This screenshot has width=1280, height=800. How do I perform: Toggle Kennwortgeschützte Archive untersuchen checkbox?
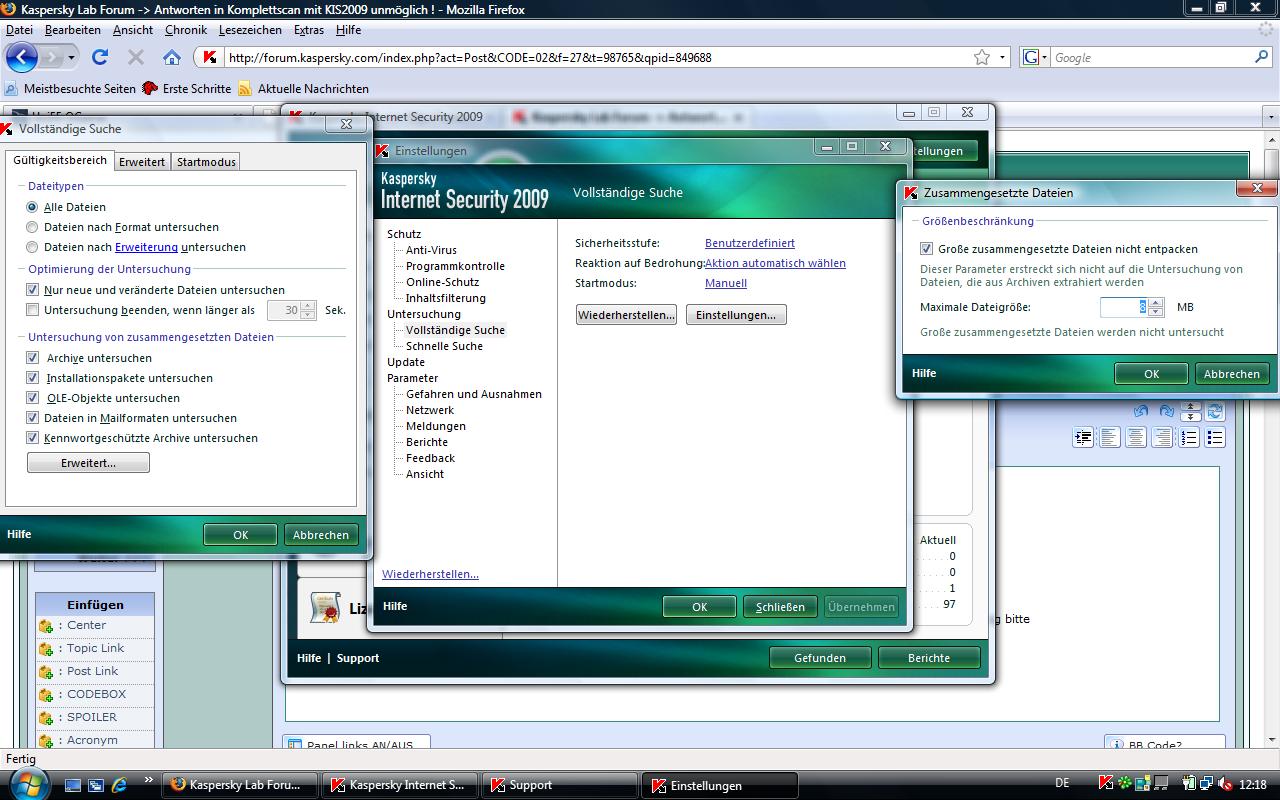[33, 438]
